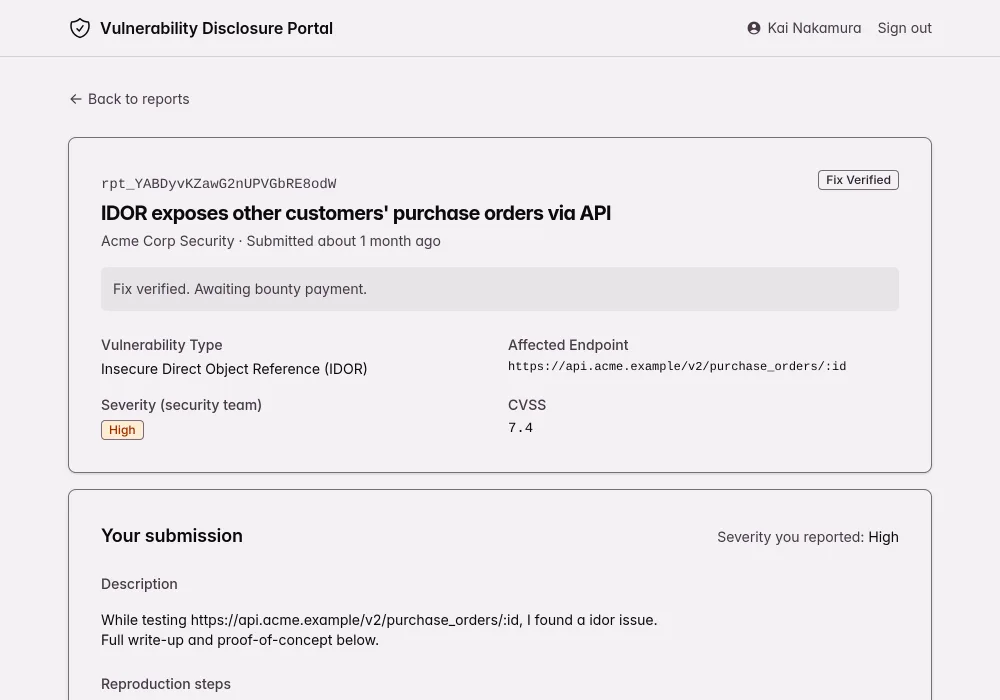The image size is (1000, 700).
Task: Select the affected endpoint URL value
Action: (x=677, y=367)
